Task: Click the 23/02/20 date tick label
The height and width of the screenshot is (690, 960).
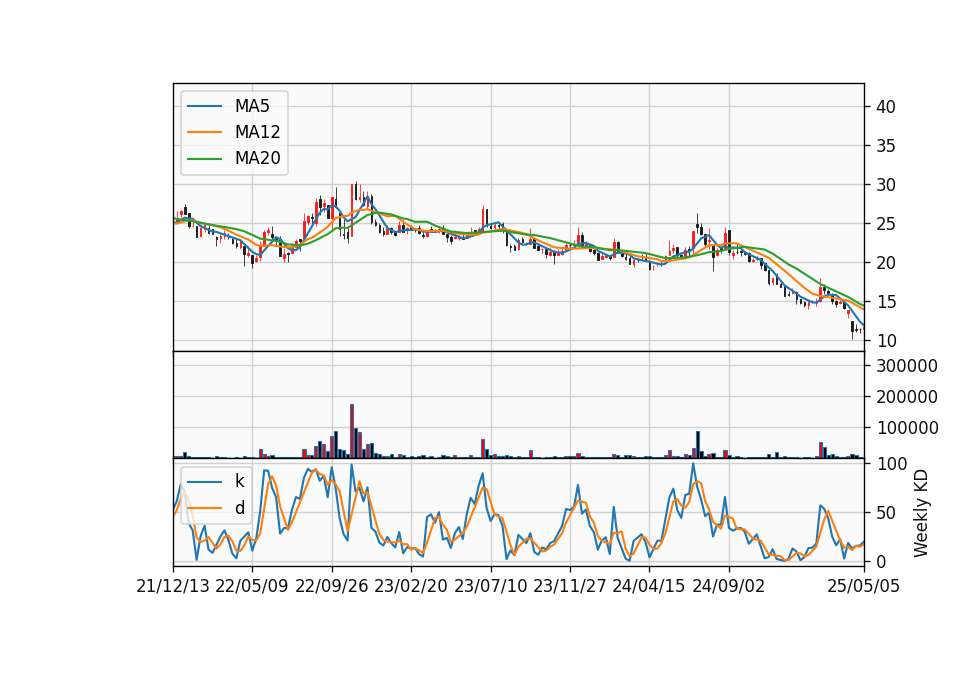Action: point(411,586)
